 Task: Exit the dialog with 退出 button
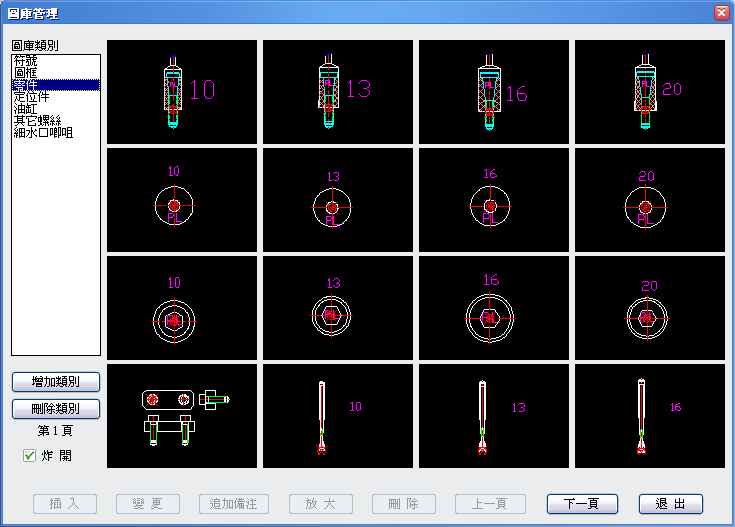(671, 504)
